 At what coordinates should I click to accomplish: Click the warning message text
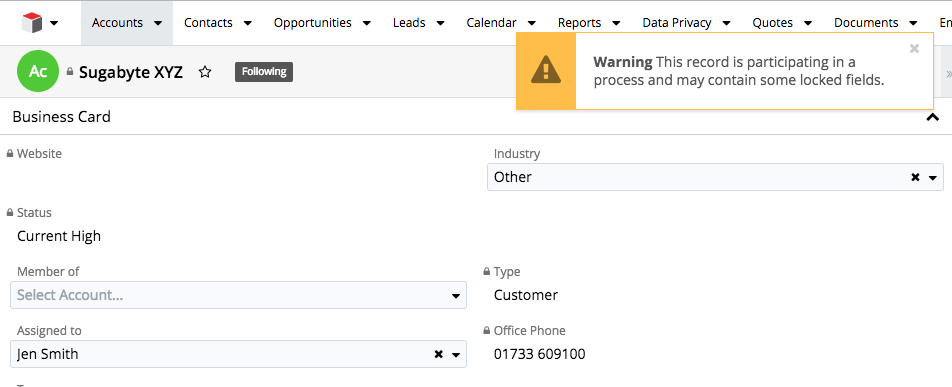738,71
